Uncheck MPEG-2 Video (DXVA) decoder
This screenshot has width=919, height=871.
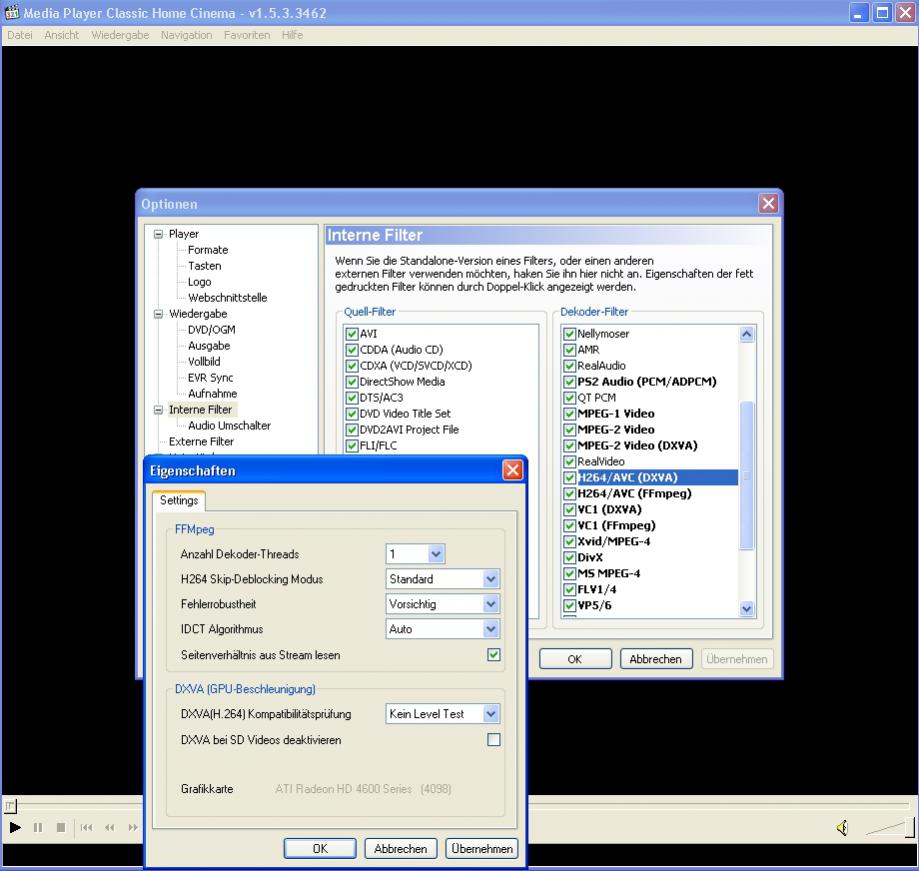[569, 445]
